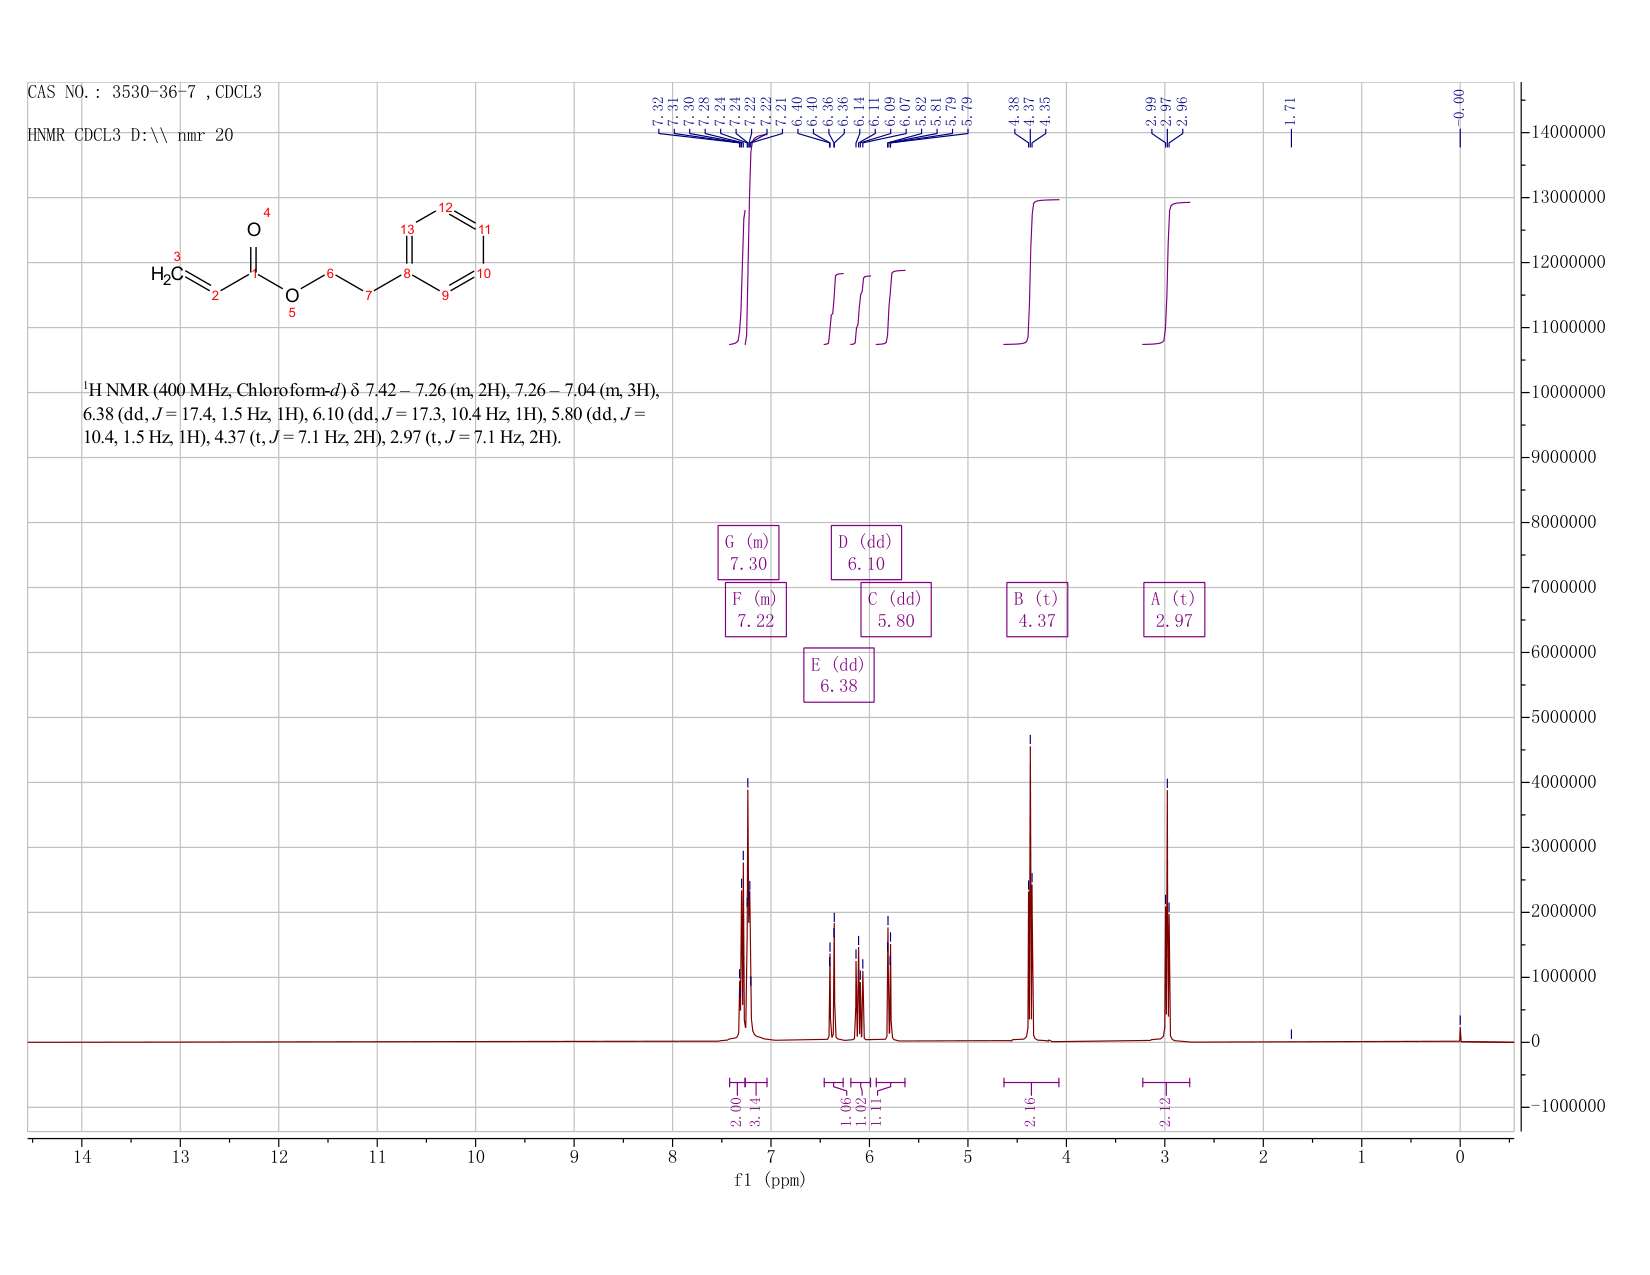Viewport: 1650px width, 1275px height.
Task: Click the integral curve above the 2.97 ppm peak
Action: (1167, 272)
